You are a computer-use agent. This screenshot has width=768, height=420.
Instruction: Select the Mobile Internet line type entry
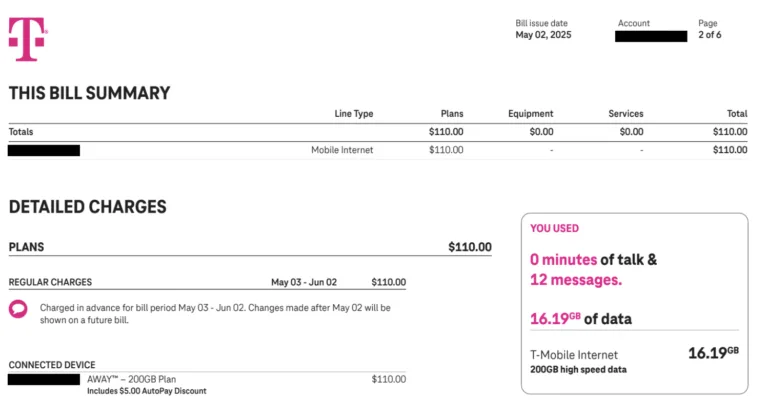click(x=342, y=150)
